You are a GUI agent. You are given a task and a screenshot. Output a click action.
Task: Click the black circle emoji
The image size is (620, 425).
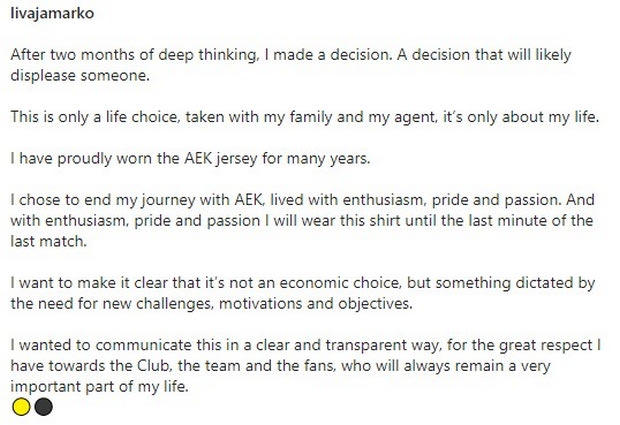[x=42, y=407]
